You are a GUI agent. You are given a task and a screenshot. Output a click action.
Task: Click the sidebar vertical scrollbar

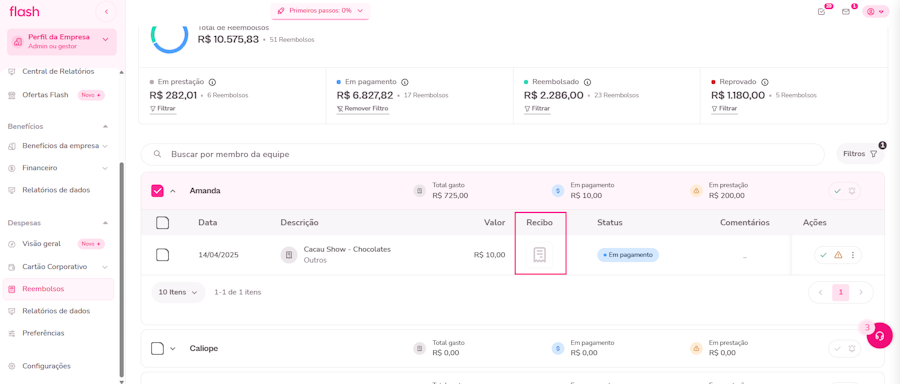(x=121, y=269)
